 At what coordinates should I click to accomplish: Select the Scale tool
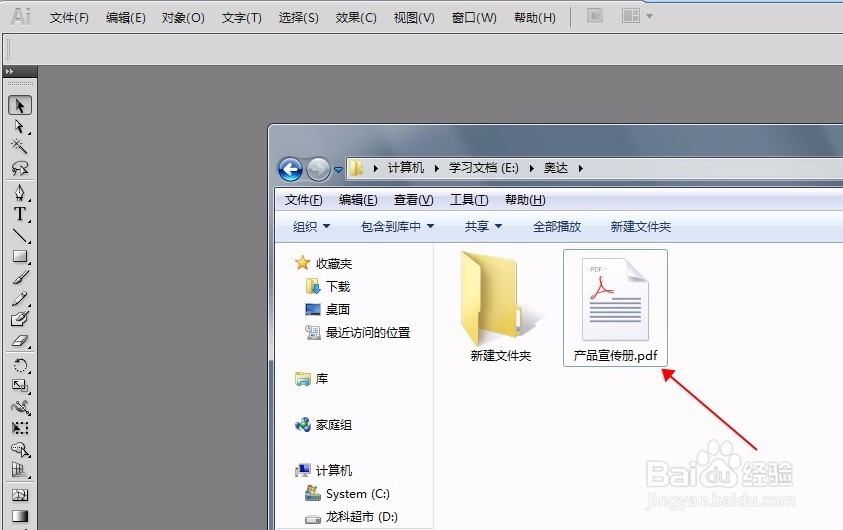point(20,386)
